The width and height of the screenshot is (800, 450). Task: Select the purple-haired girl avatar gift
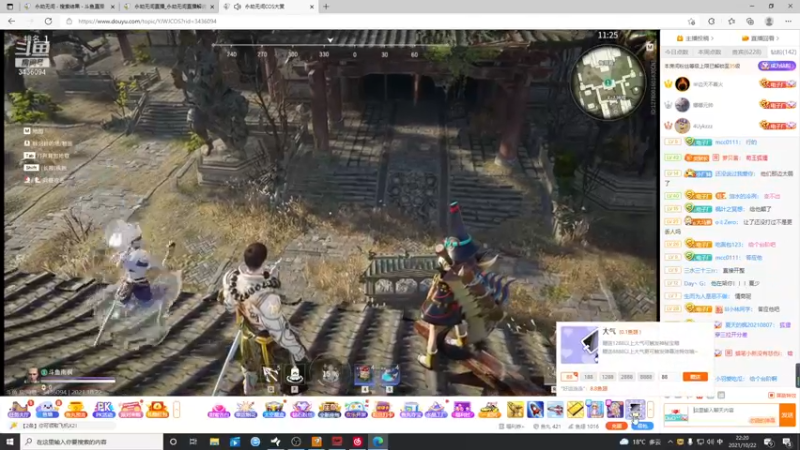point(615,409)
